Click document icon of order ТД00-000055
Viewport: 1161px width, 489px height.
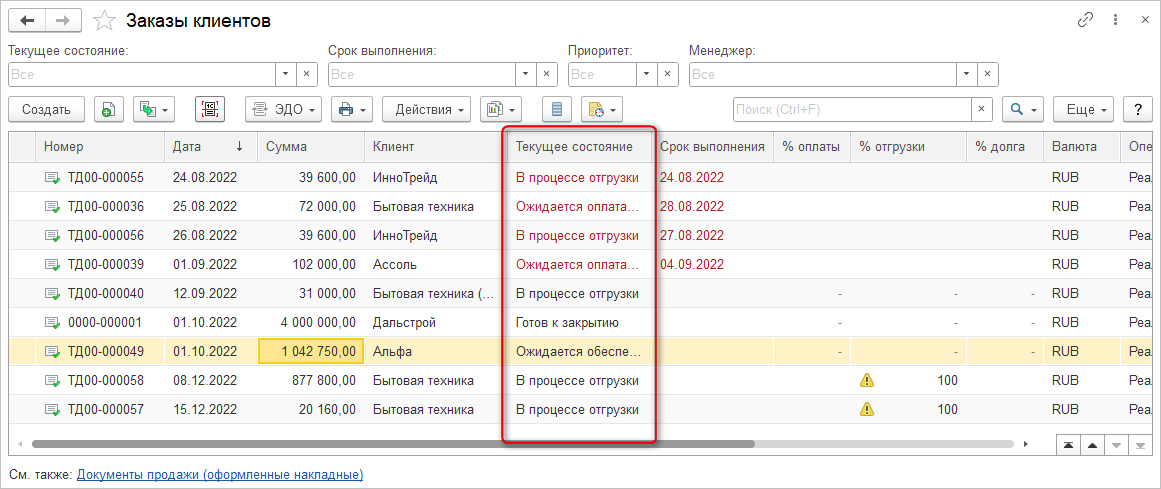coord(53,178)
